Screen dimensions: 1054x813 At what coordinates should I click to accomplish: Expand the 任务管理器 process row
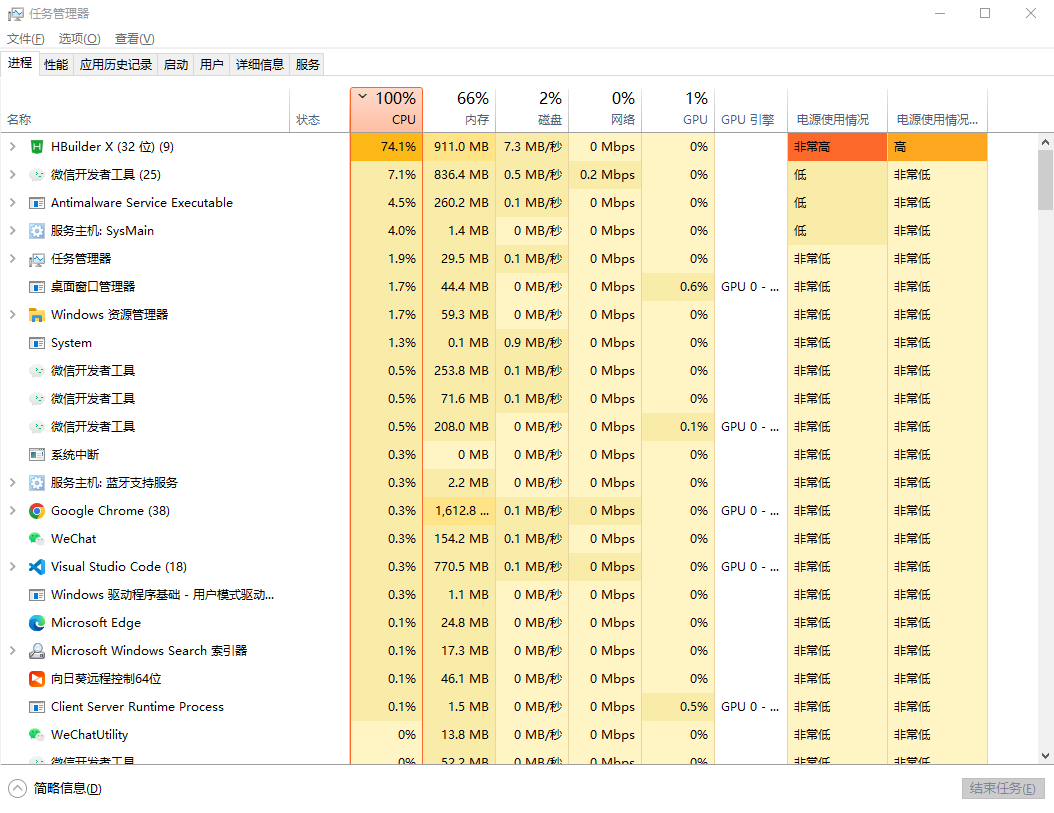[x=12, y=259]
